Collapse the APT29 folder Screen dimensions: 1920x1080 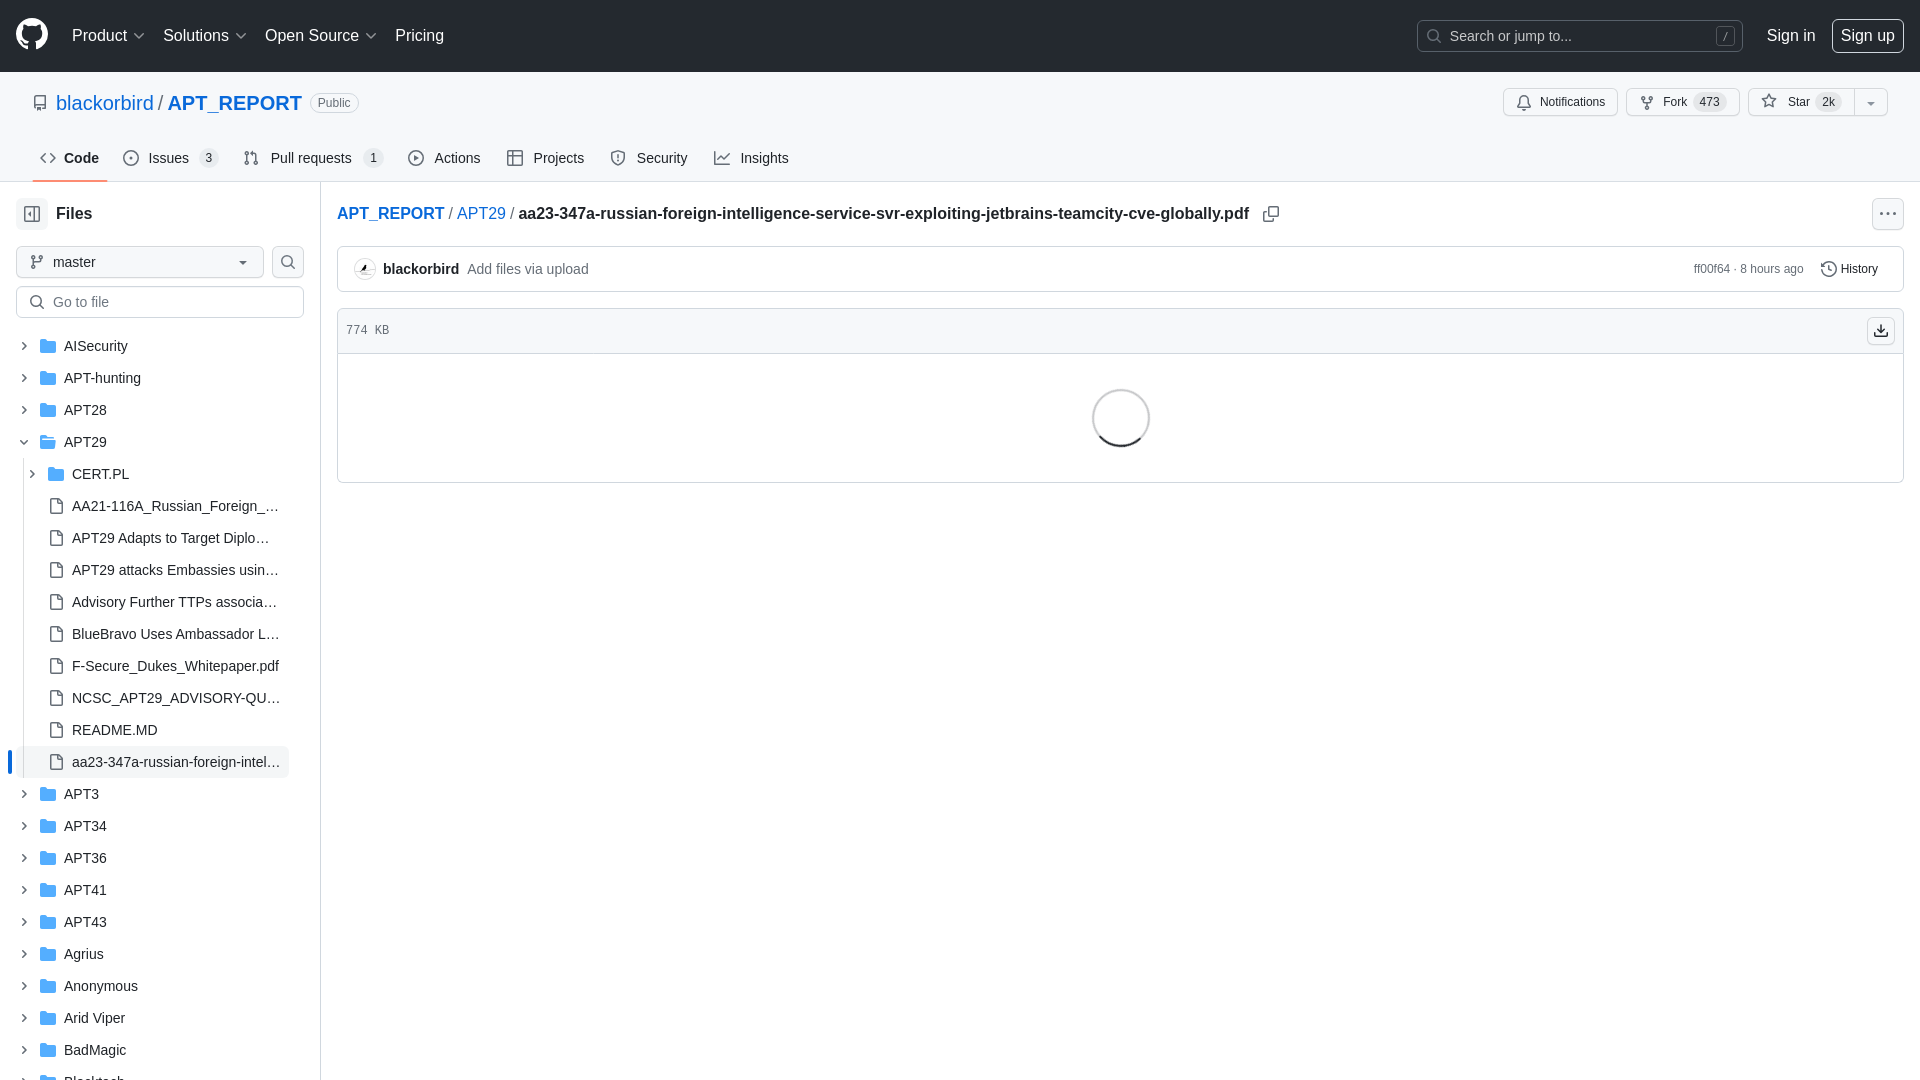pos(24,442)
